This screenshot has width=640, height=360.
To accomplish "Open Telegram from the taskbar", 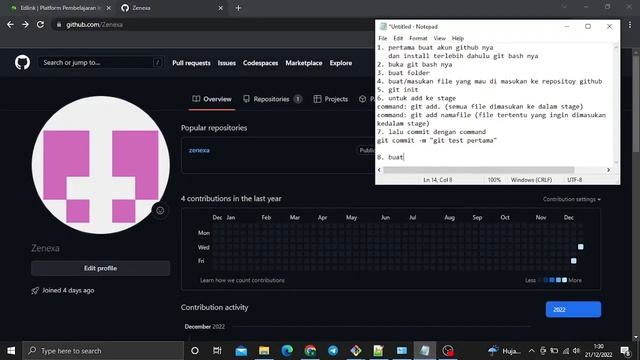I will [x=333, y=351].
